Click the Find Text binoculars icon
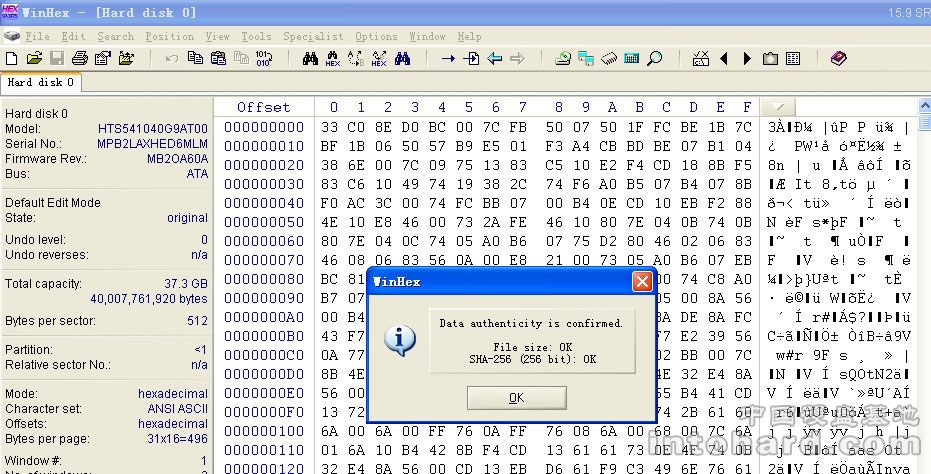 (x=310, y=59)
